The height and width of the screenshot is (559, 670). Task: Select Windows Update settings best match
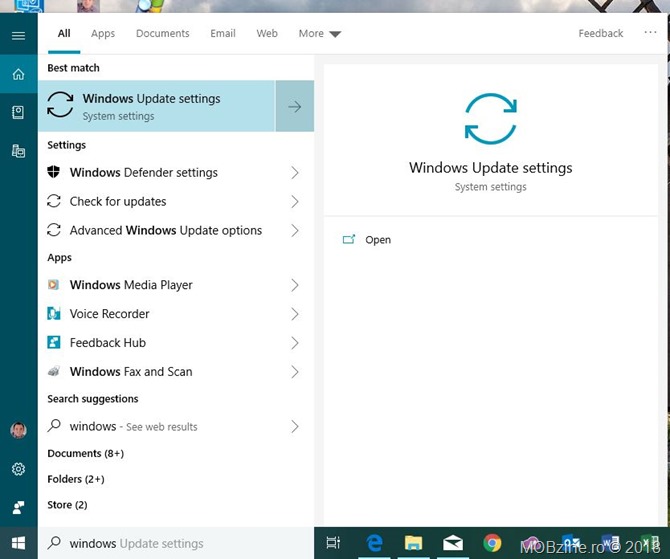[156, 106]
